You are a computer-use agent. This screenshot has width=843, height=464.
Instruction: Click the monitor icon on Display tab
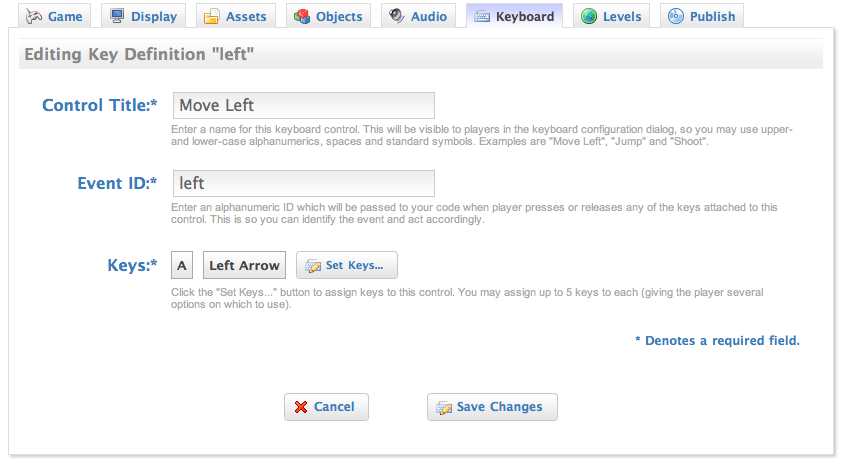[117, 16]
